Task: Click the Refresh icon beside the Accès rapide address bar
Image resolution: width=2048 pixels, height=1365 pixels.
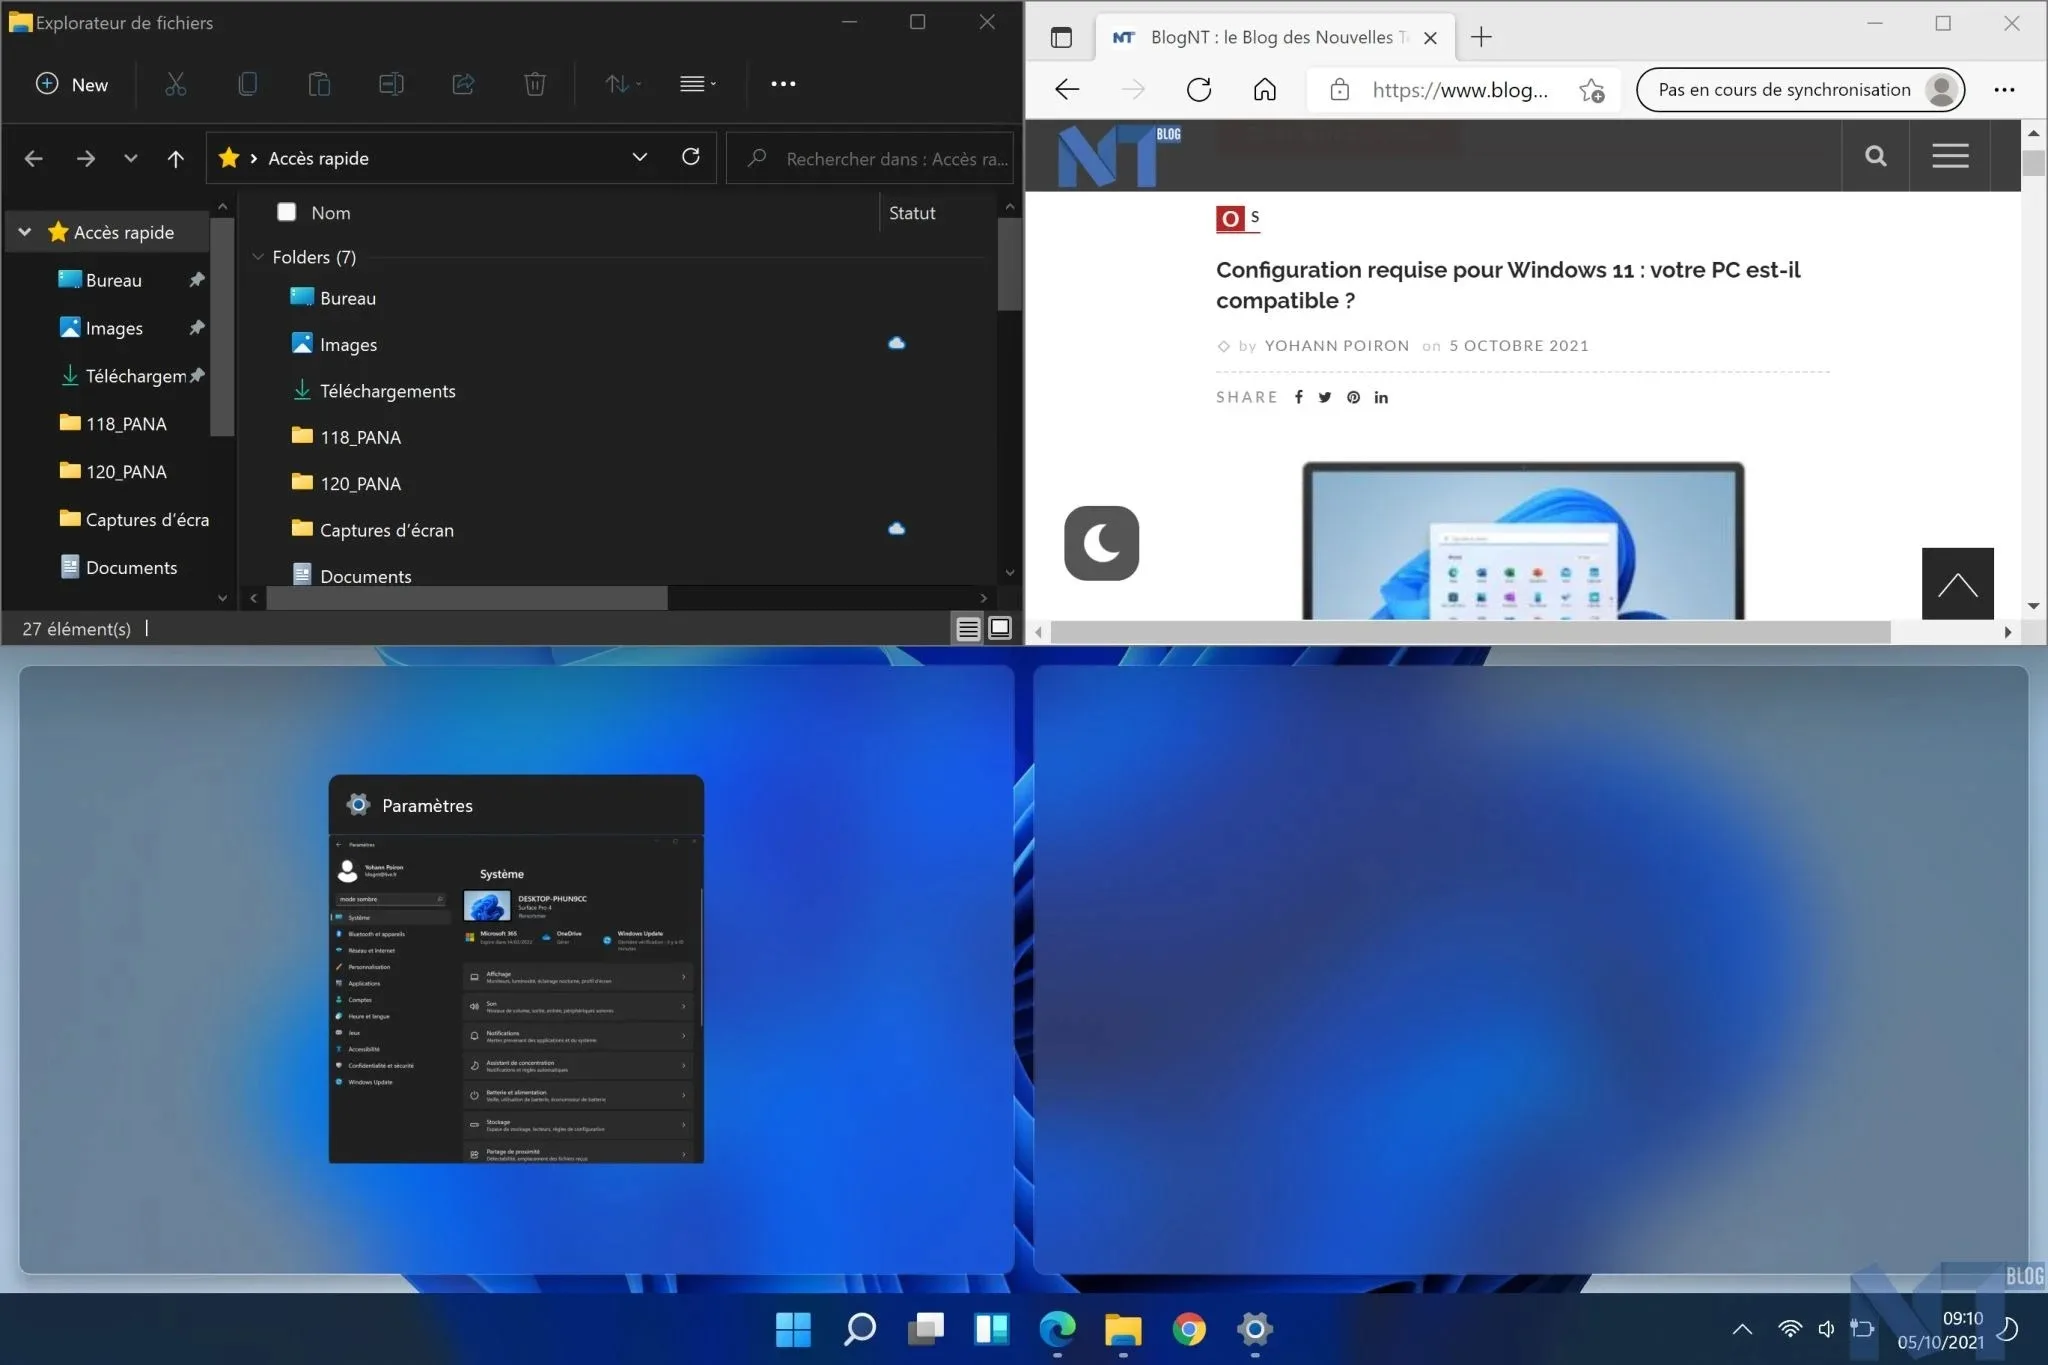Action: point(690,157)
